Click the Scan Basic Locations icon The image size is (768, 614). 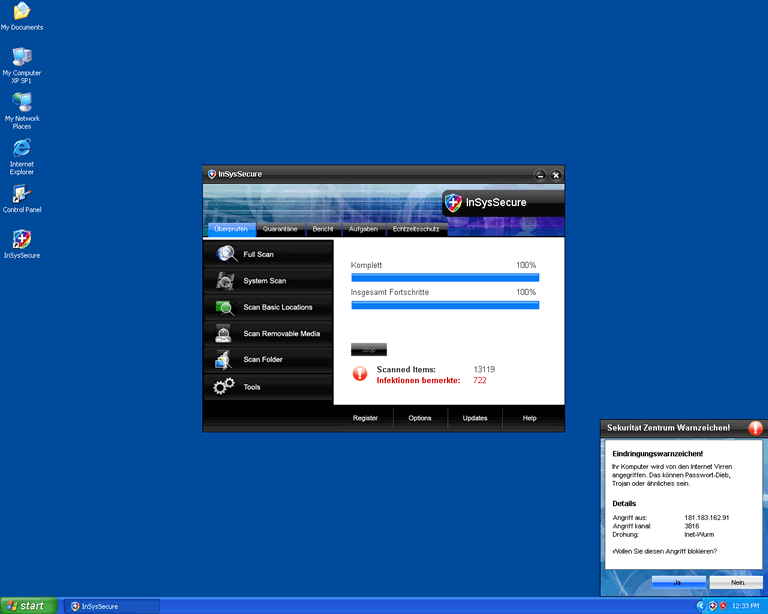[x=225, y=307]
